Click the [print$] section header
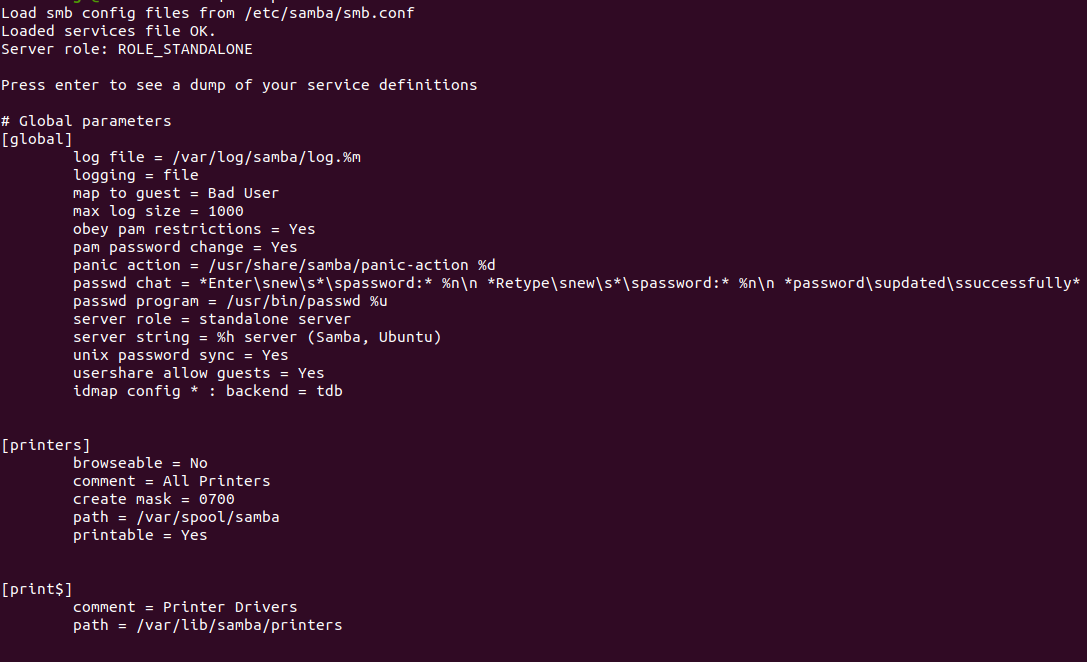Screen dimensions: 1087x662 37,589
